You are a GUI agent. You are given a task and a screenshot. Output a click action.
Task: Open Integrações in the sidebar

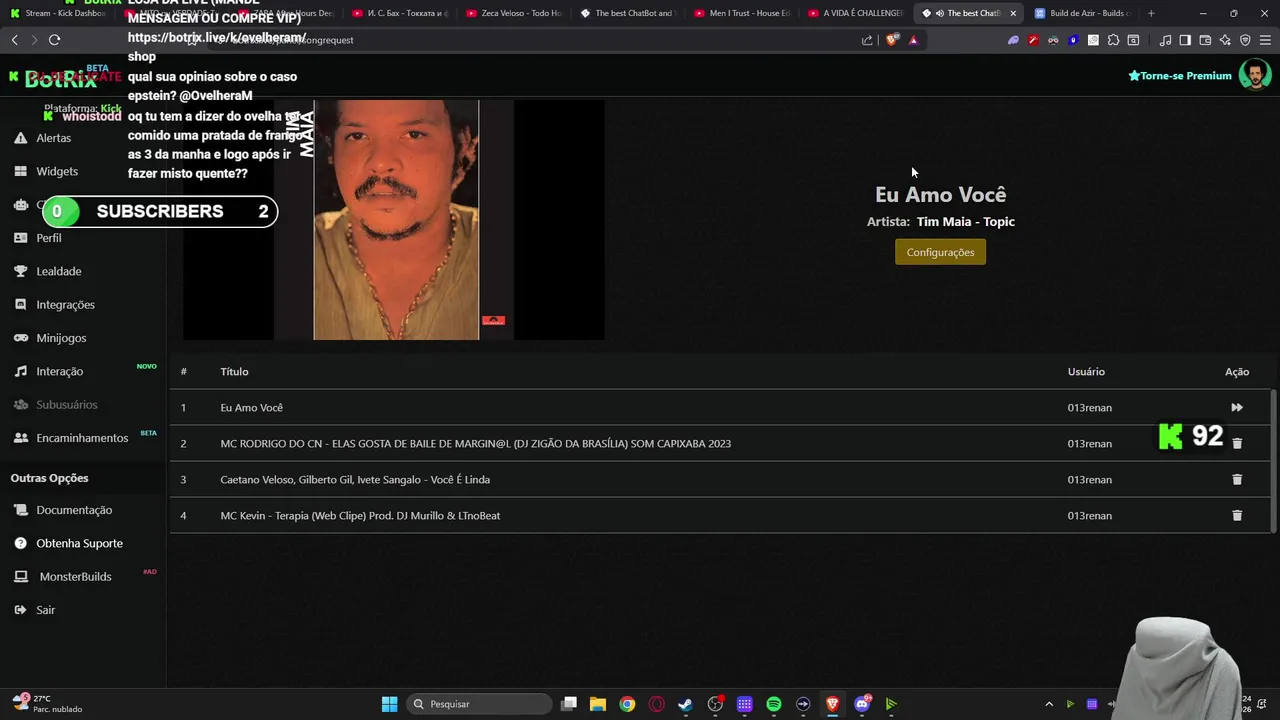pos(65,304)
